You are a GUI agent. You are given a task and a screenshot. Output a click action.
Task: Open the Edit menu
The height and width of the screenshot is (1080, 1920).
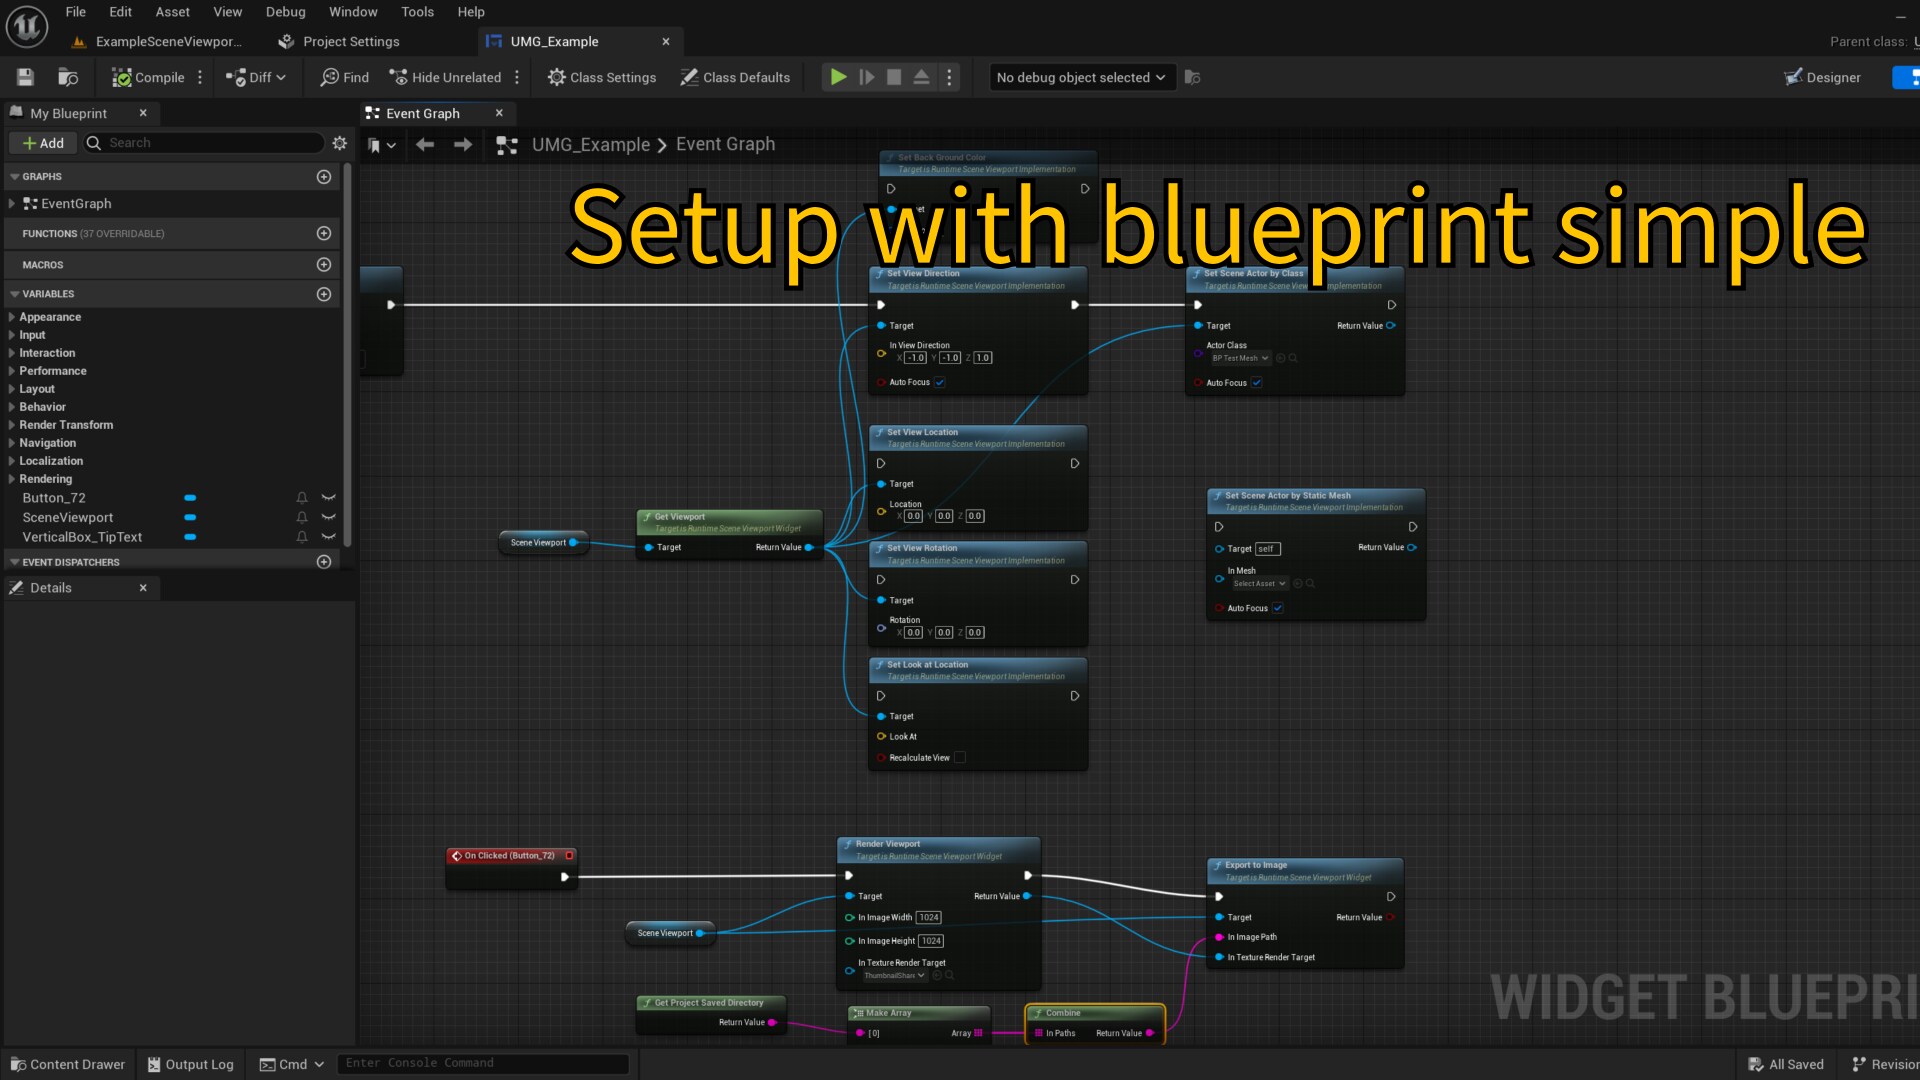[x=121, y=12]
